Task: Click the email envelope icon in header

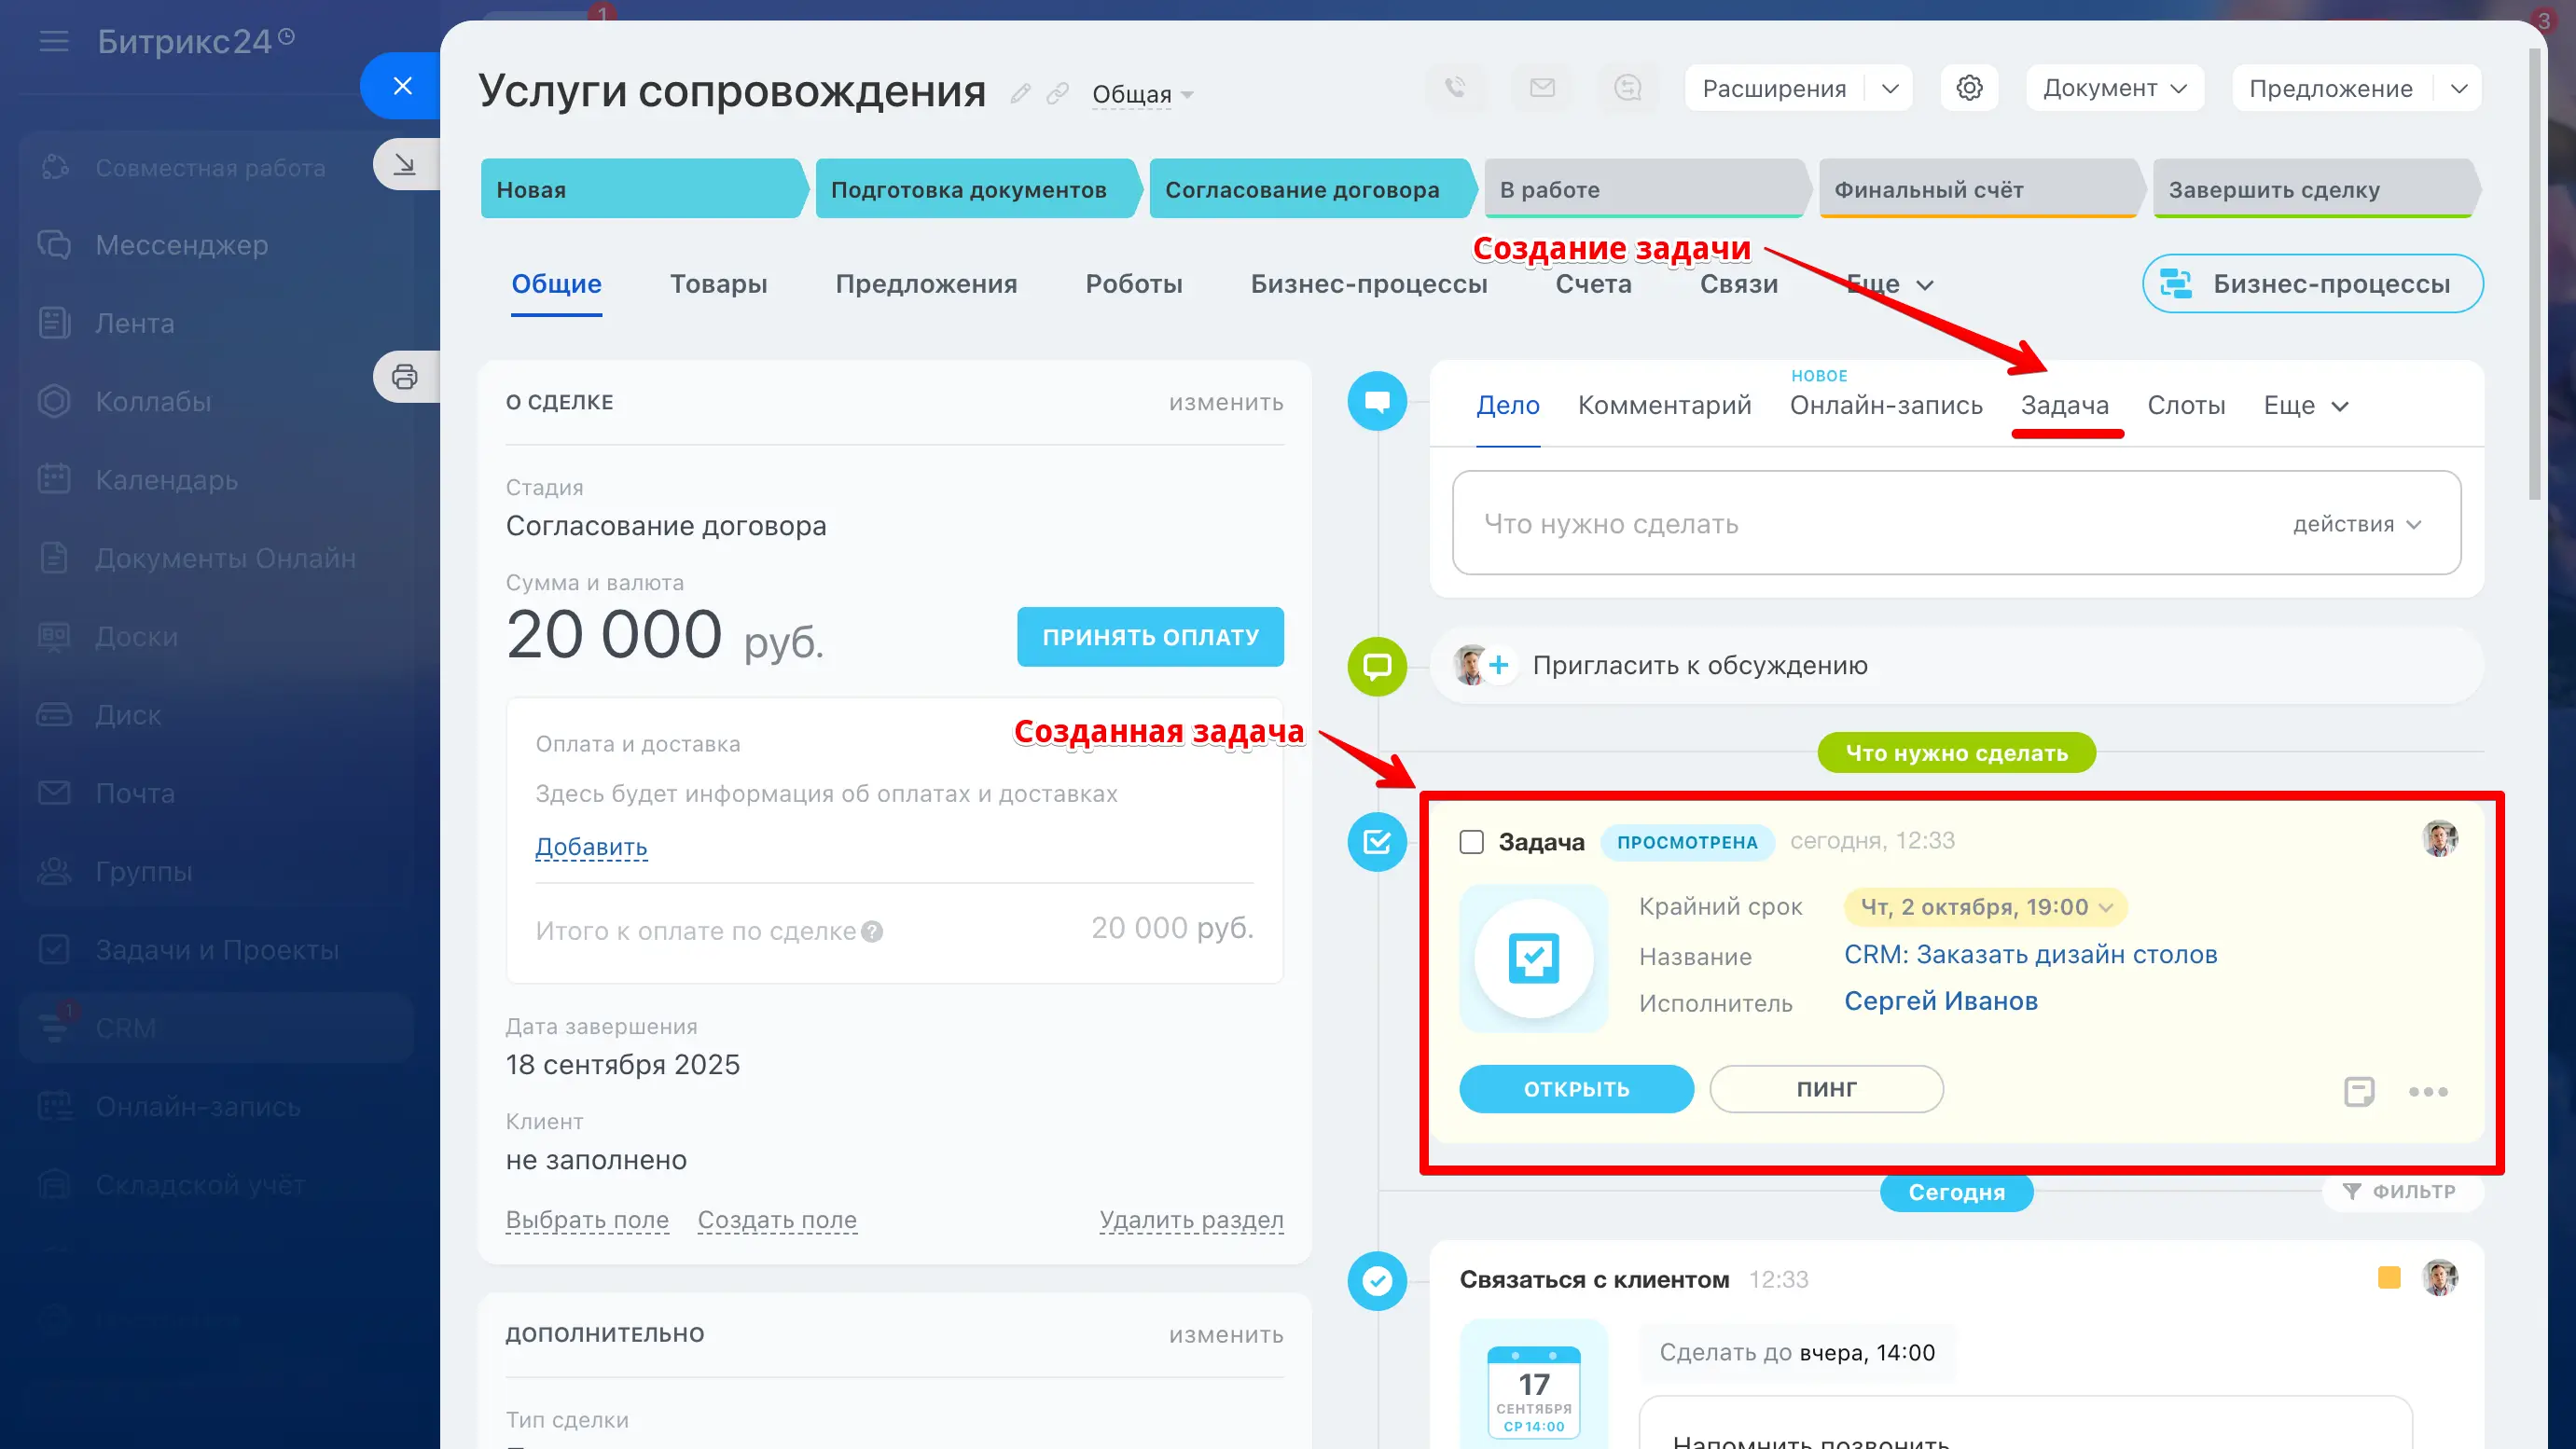Action: [1542, 88]
